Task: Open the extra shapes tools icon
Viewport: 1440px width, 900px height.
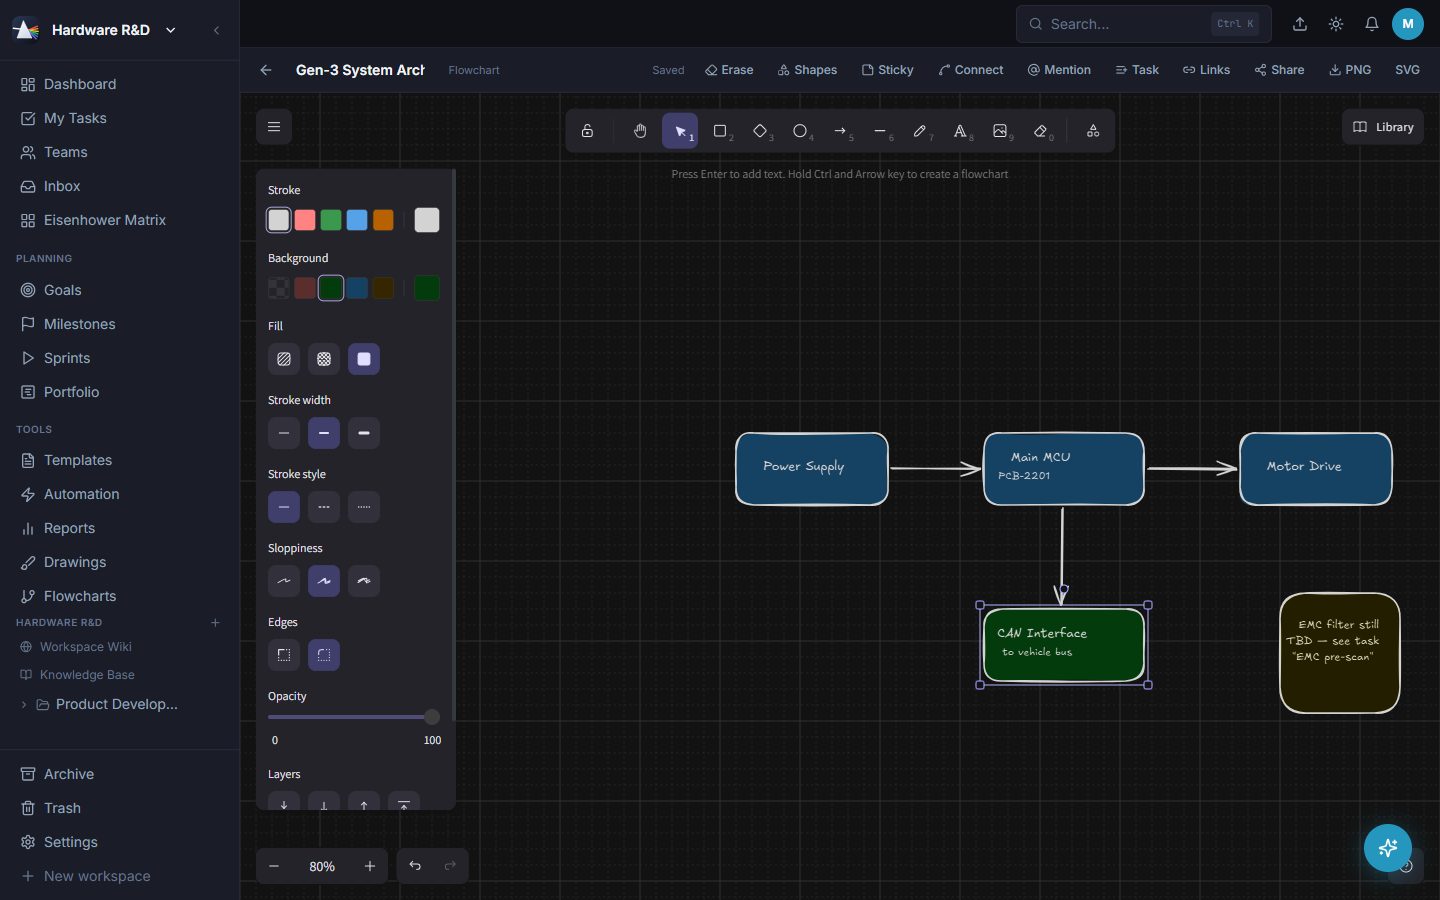Action: tap(1093, 131)
